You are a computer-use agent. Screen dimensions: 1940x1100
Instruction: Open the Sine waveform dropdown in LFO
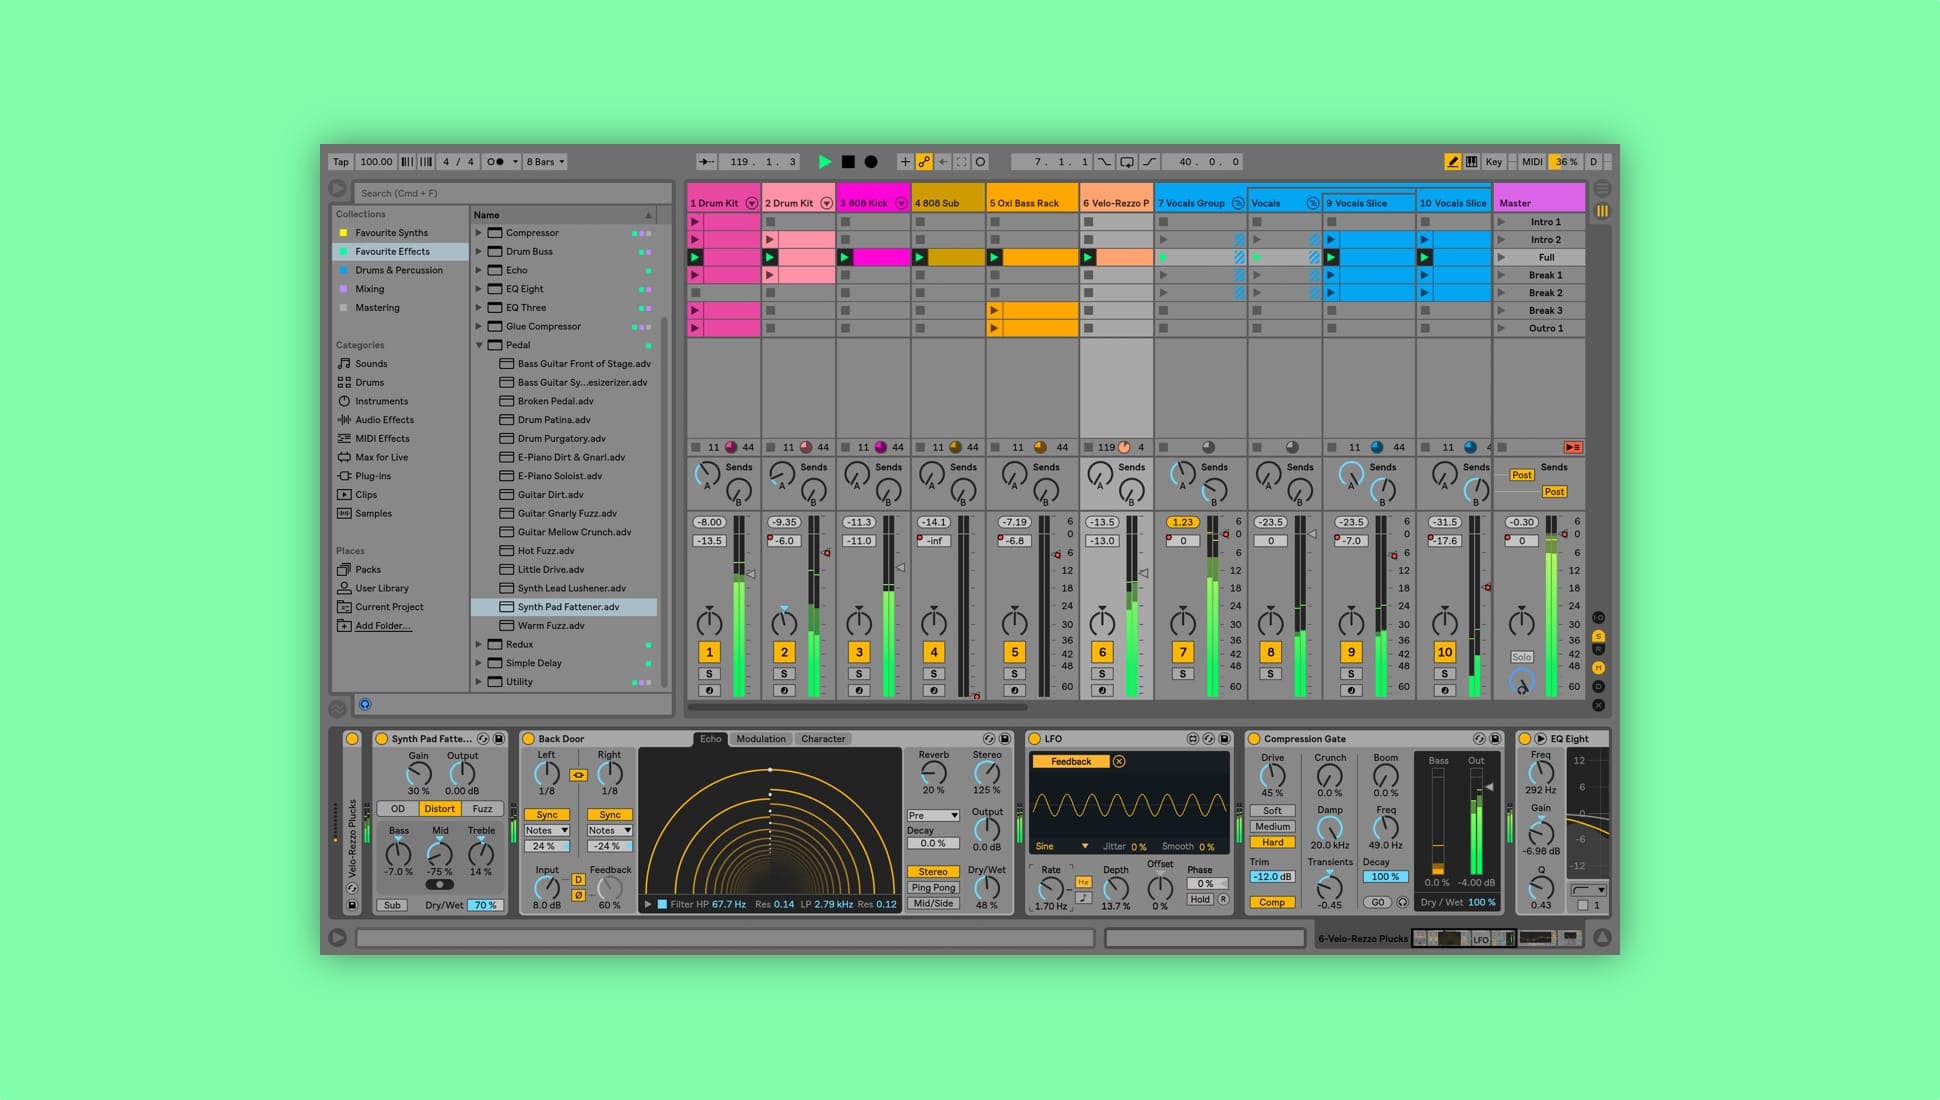point(1061,846)
